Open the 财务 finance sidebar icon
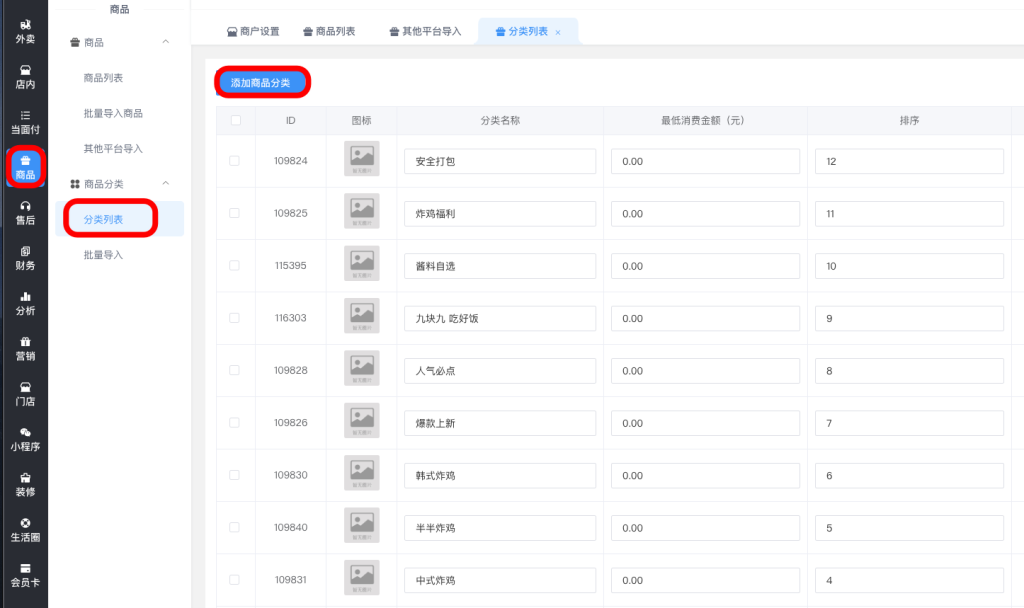Image resolution: width=1024 pixels, height=608 pixels. 24,251
